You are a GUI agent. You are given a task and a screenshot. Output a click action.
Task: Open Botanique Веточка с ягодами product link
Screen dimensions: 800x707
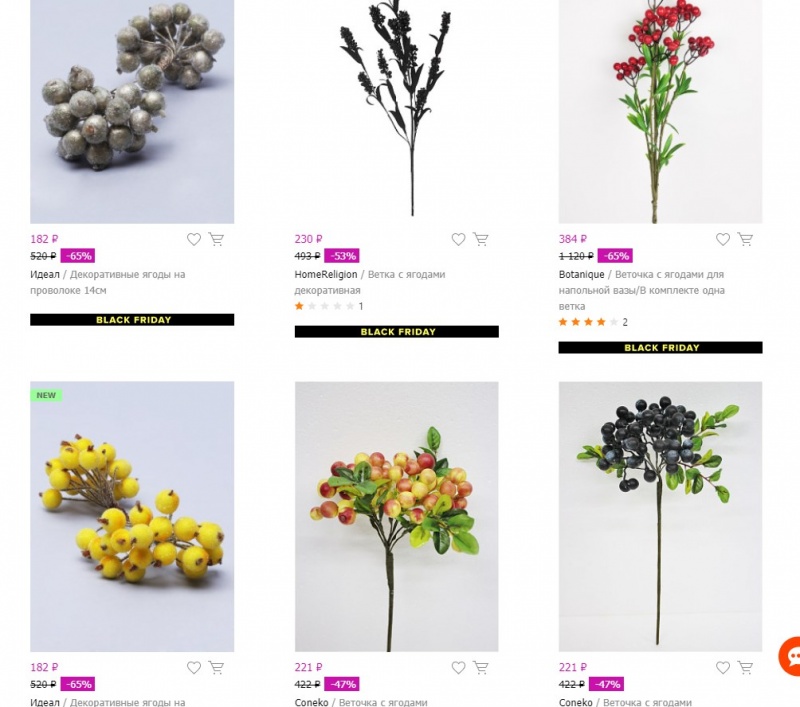(x=642, y=290)
